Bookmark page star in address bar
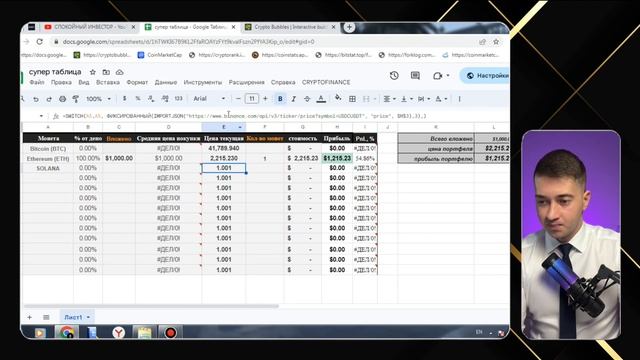This screenshot has width=640, height=360. click(x=496, y=42)
